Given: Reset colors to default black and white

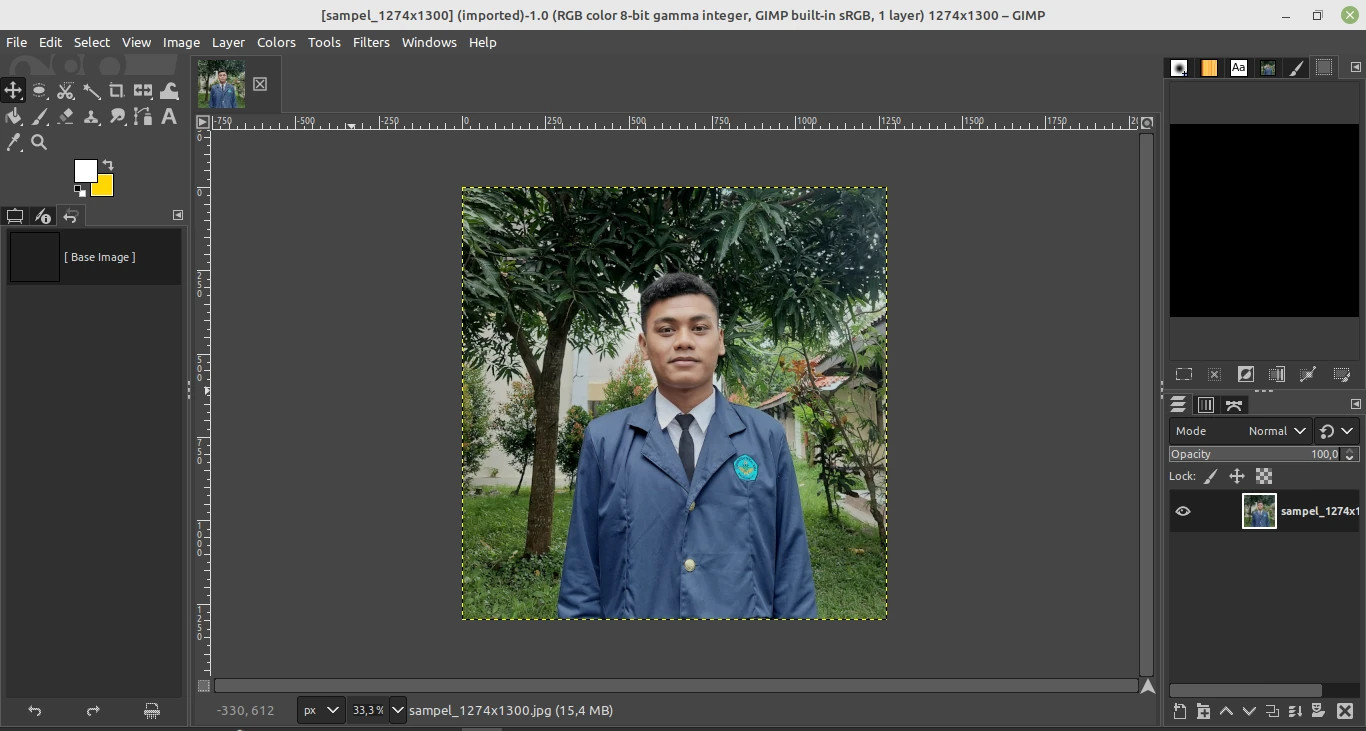Looking at the screenshot, I should (x=80, y=190).
